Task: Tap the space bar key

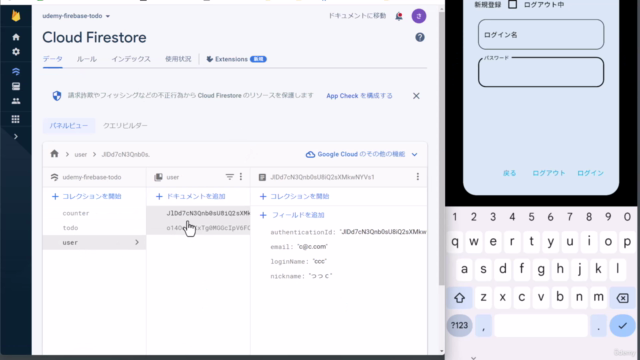Action: pos(541,325)
